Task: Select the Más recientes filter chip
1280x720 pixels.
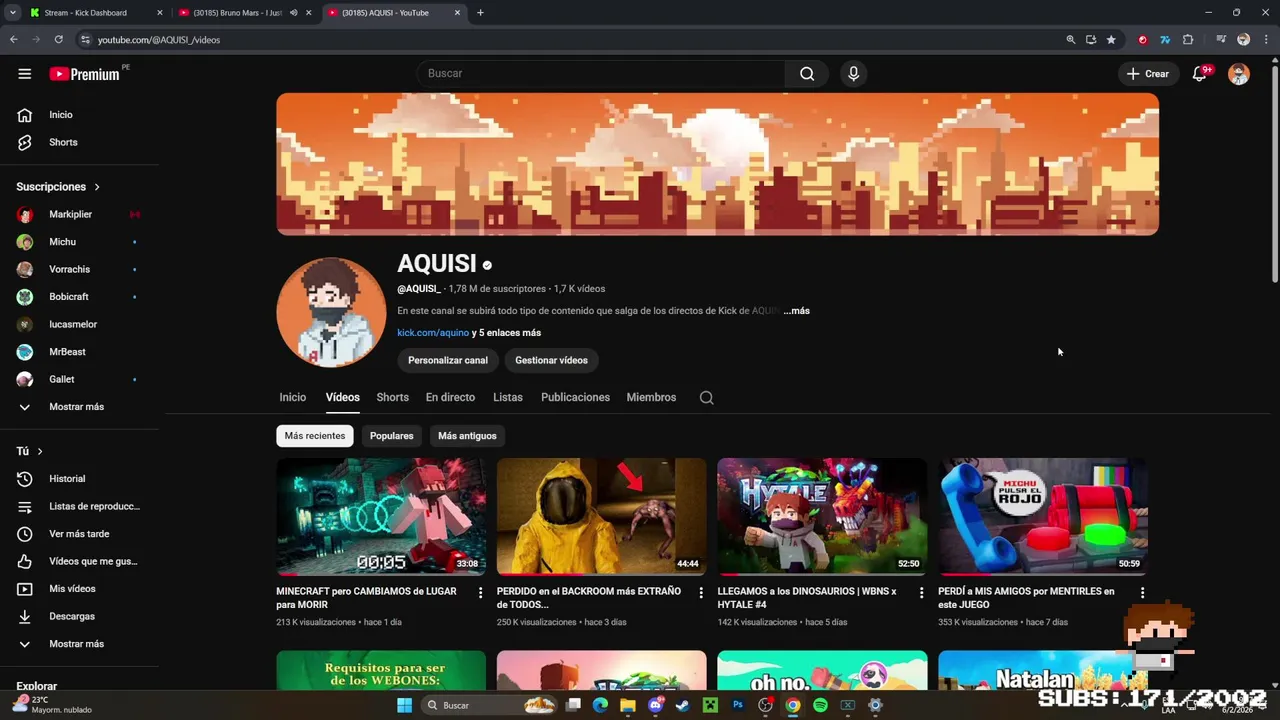Action: pyautogui.click(x=314, y=436)
